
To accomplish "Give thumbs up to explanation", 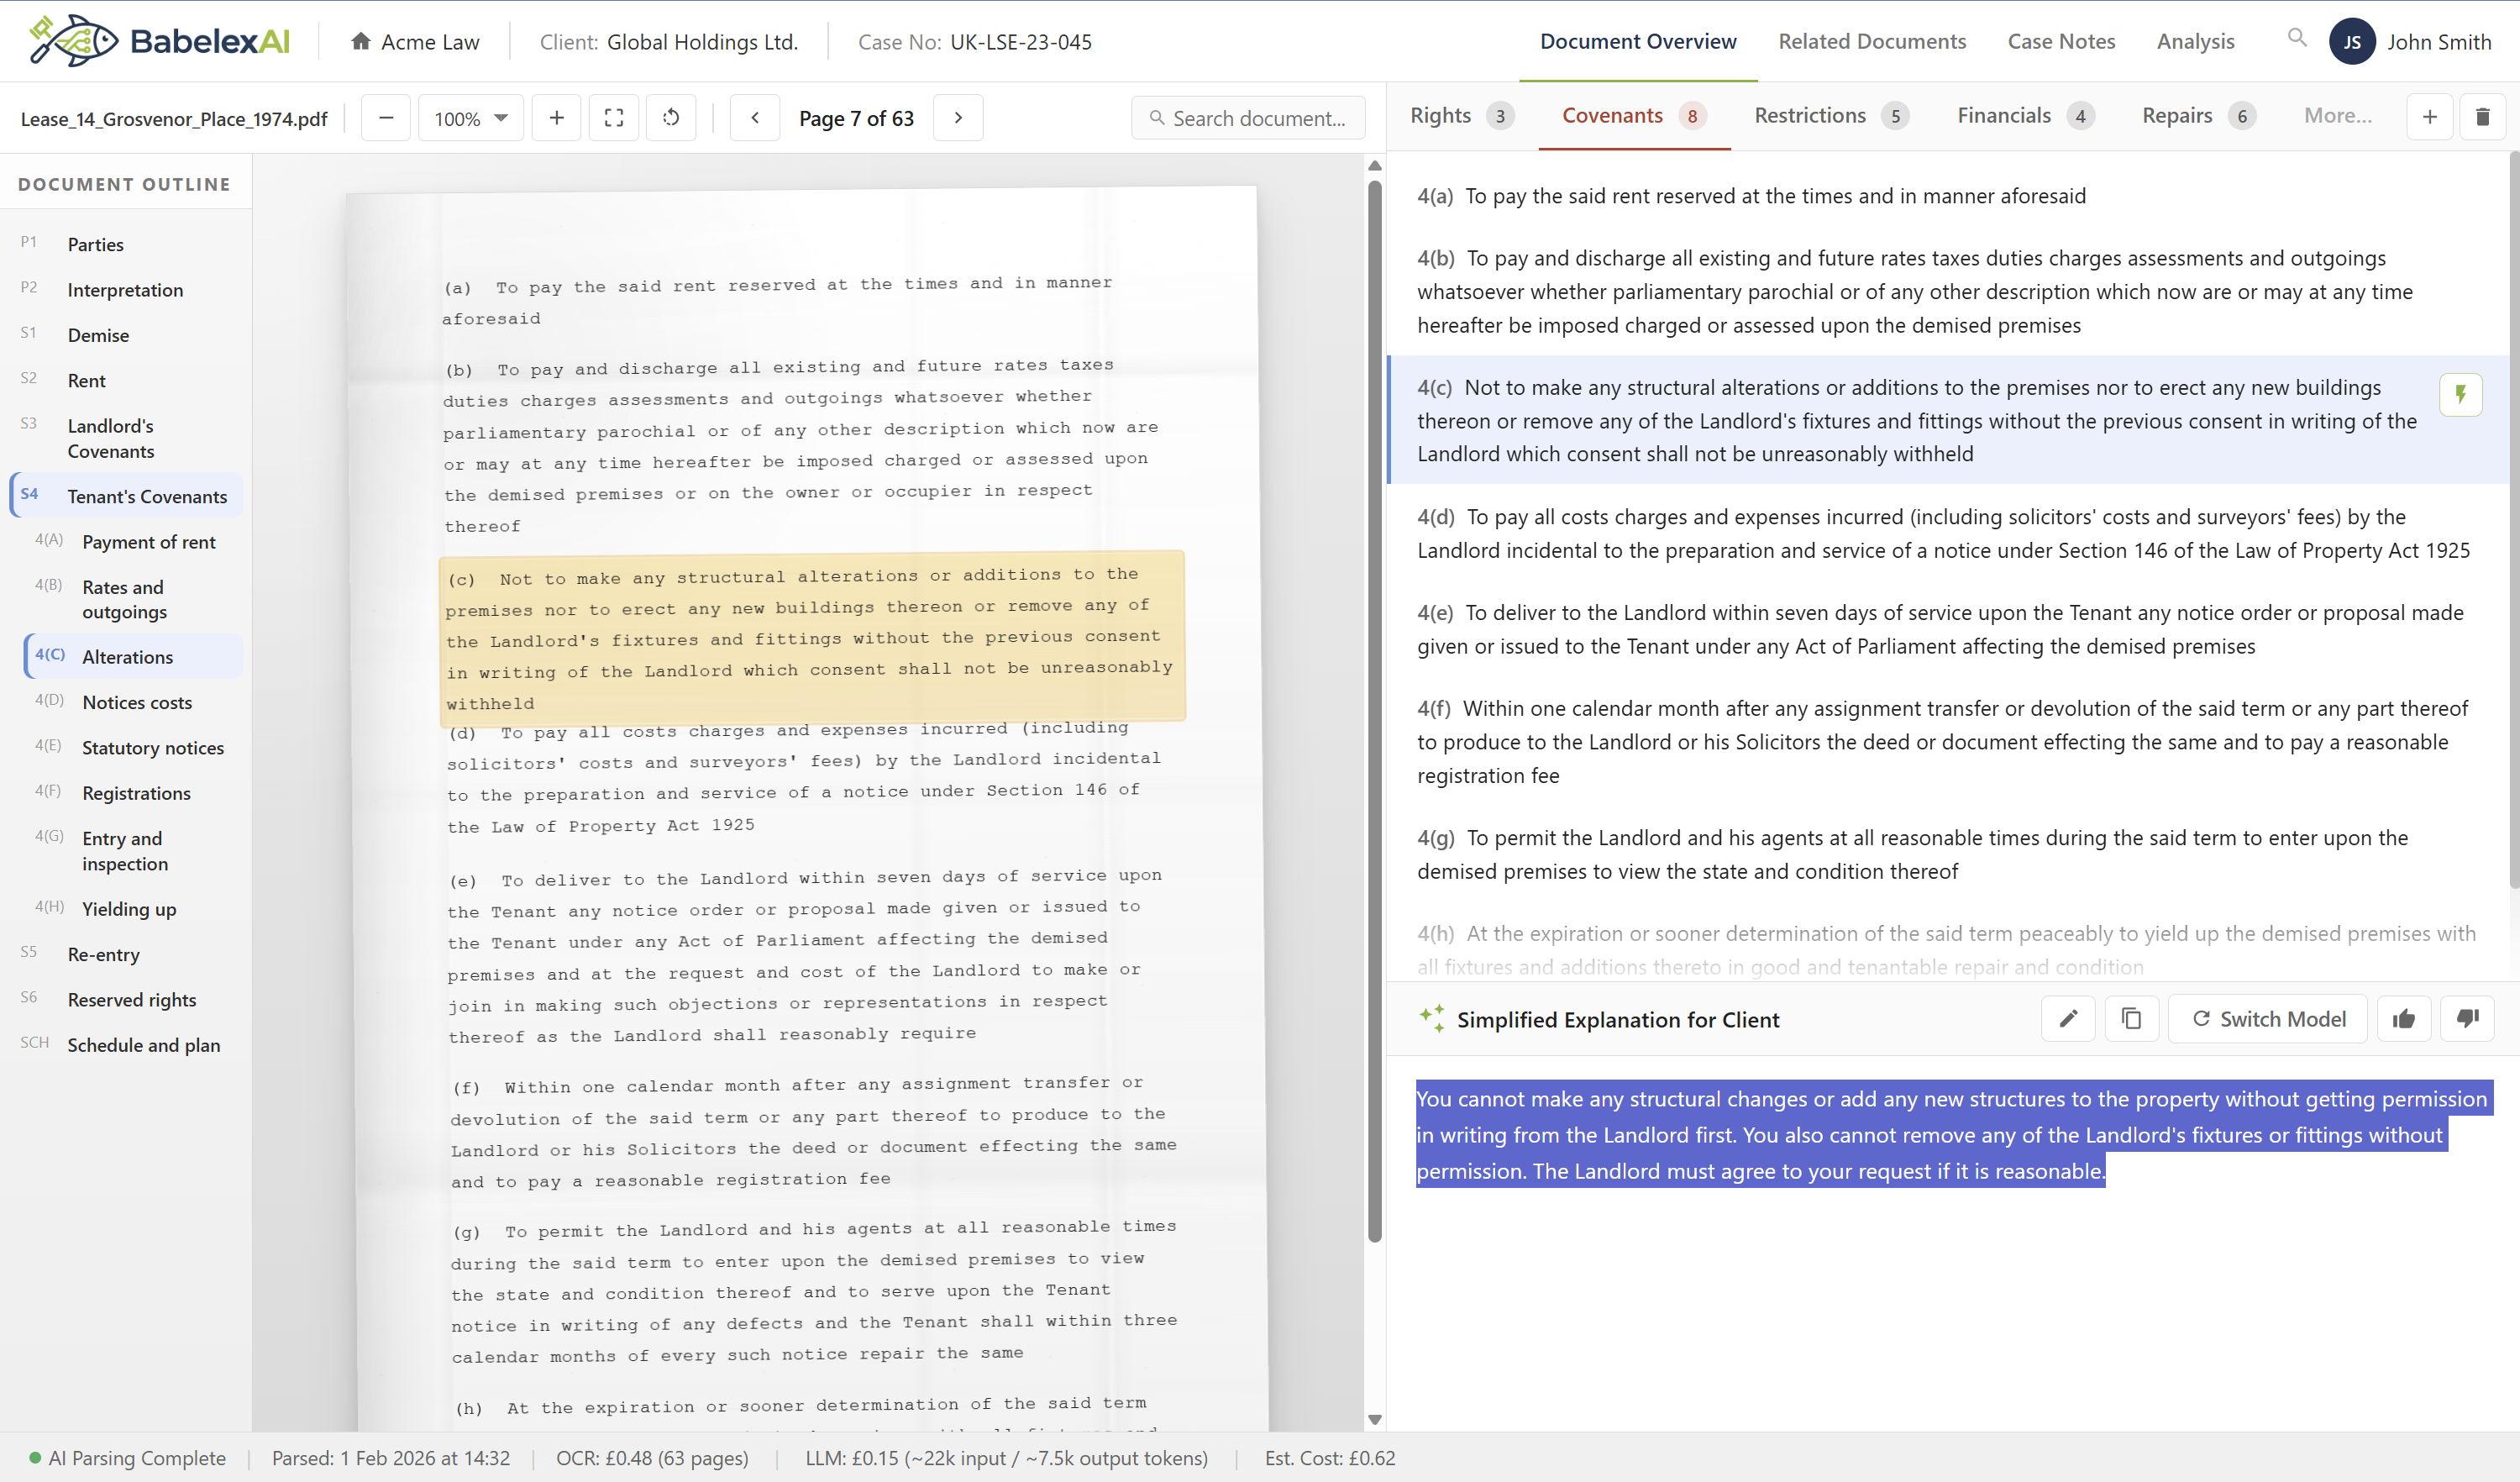I will point(2403,1019).
